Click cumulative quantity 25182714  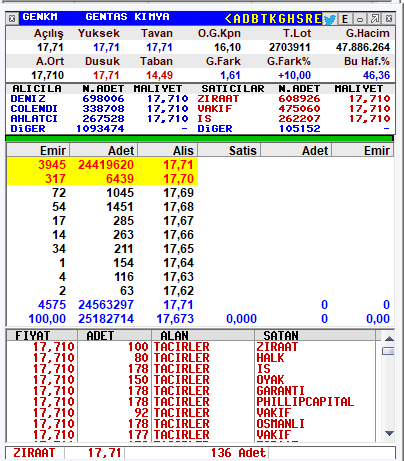click(x=106, y=319)
